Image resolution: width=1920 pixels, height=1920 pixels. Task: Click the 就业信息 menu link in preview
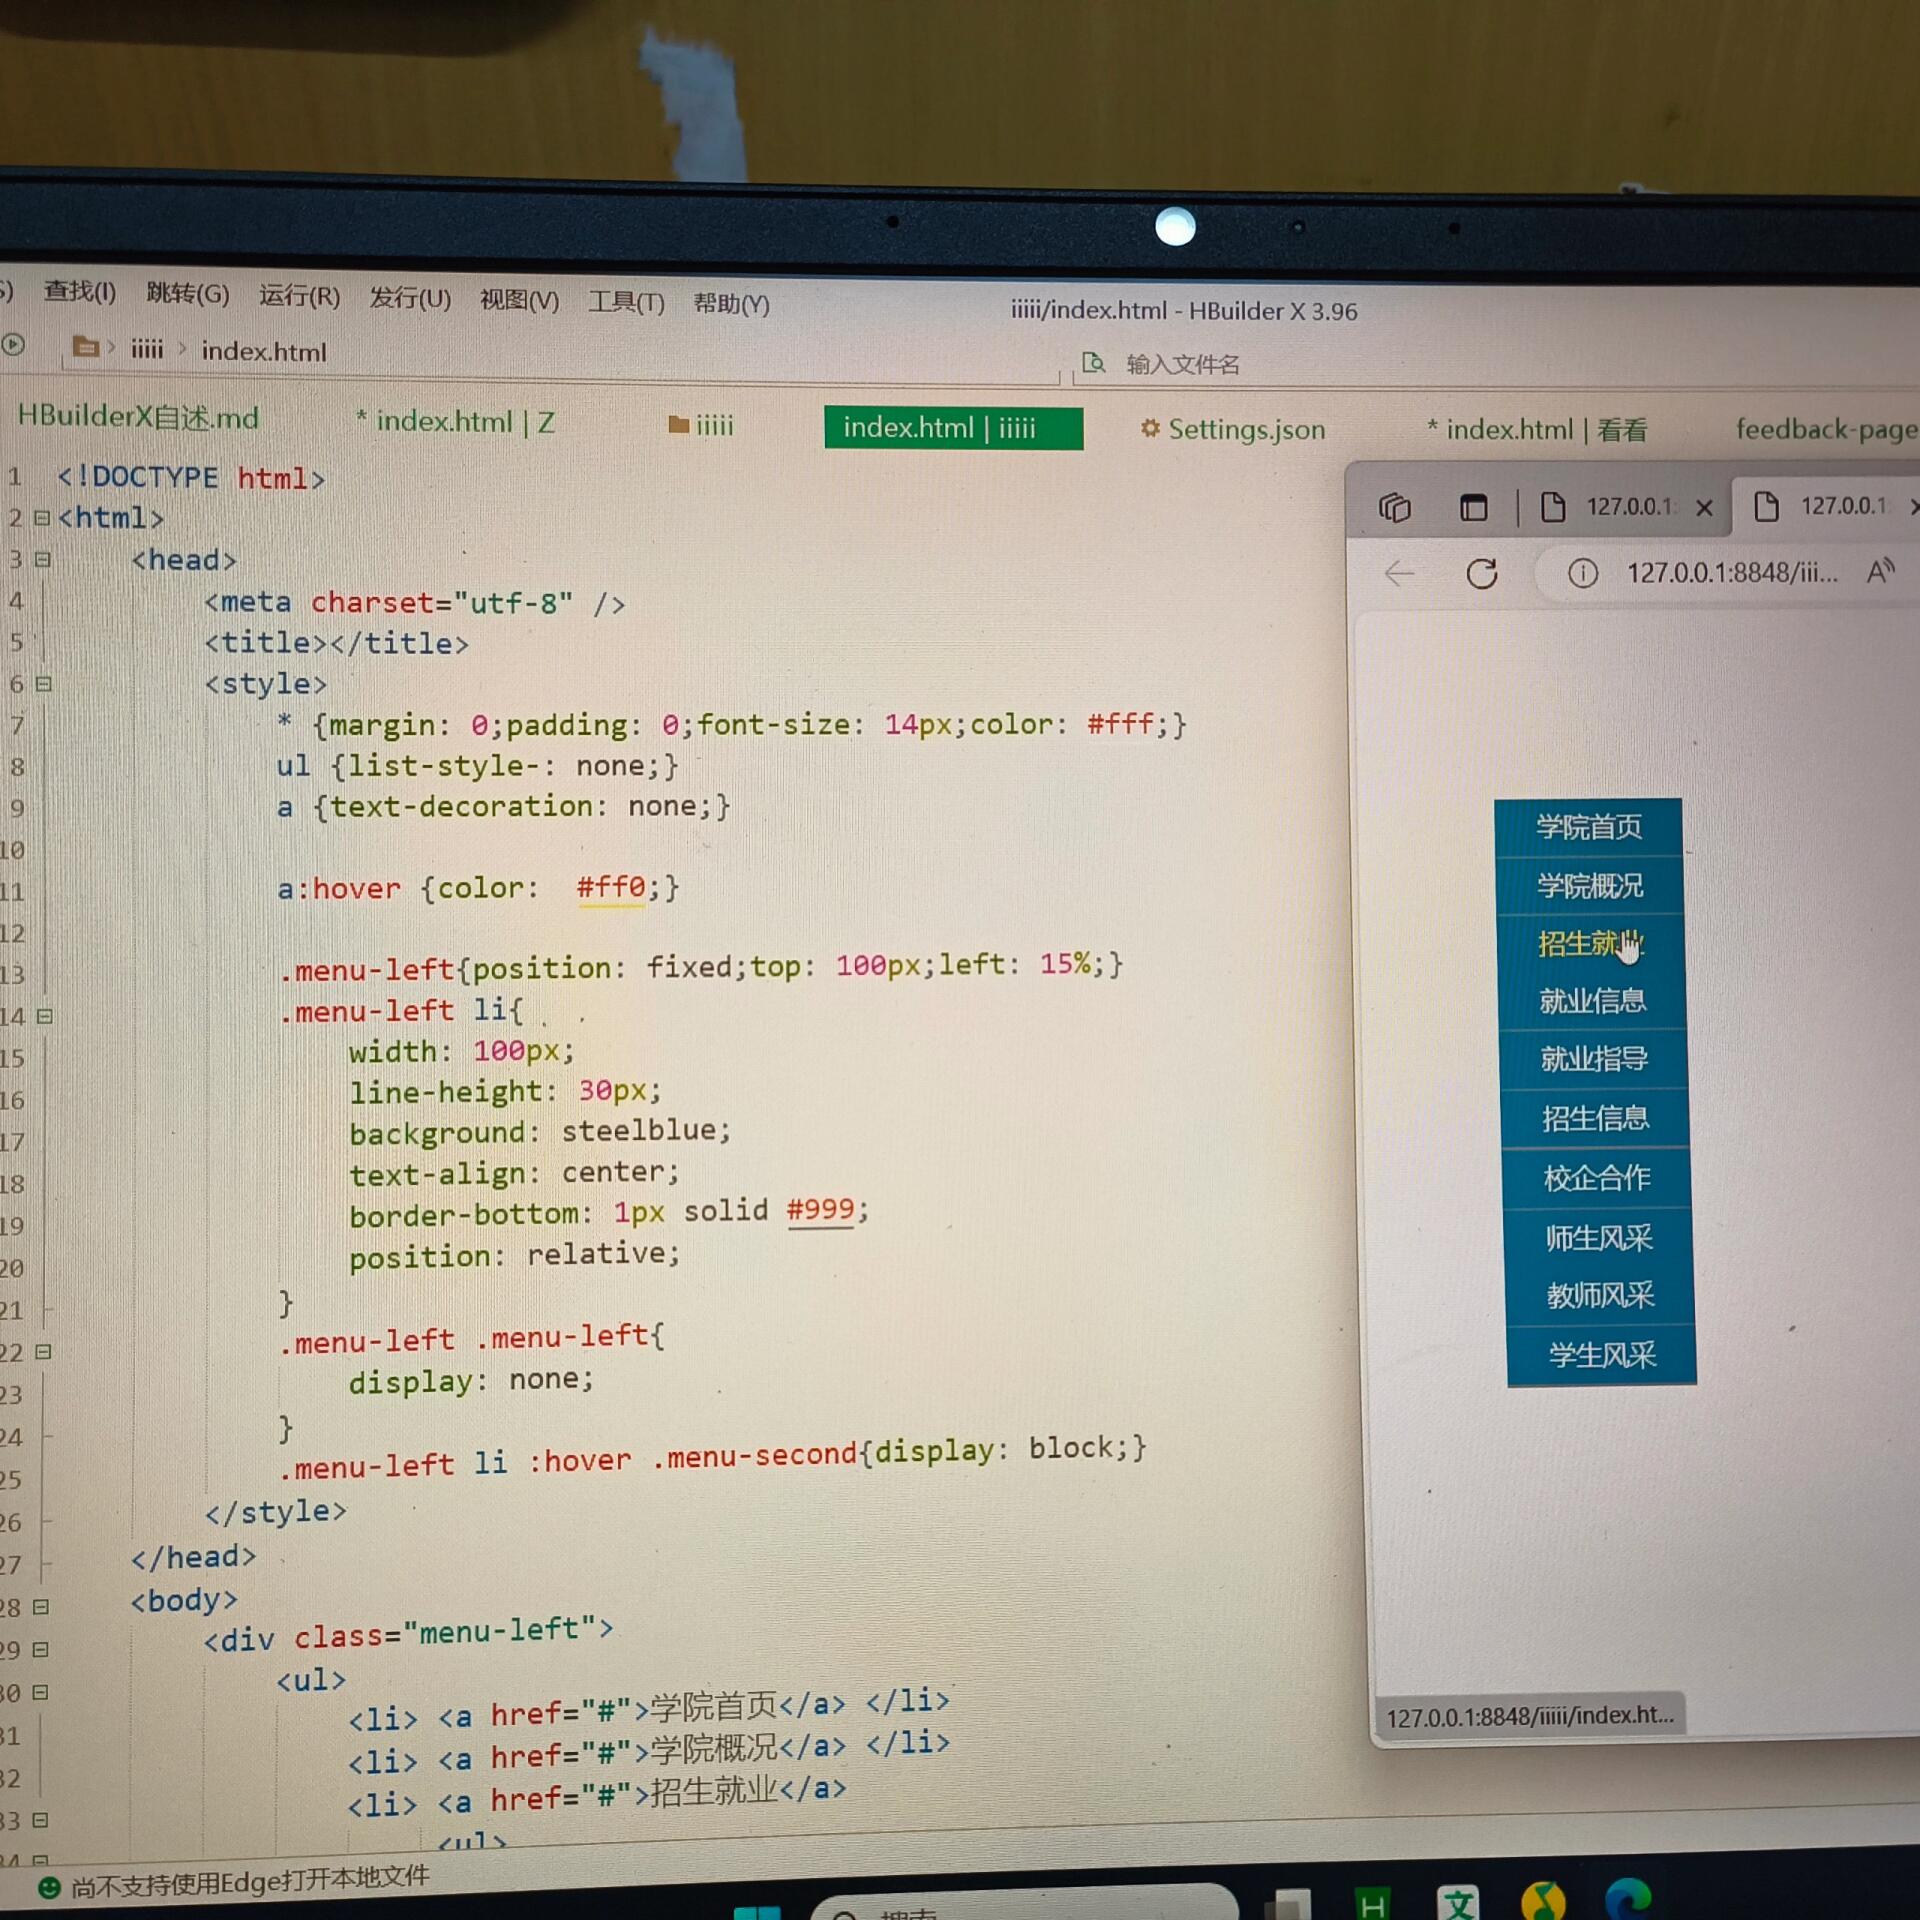coord(1593,1001)
